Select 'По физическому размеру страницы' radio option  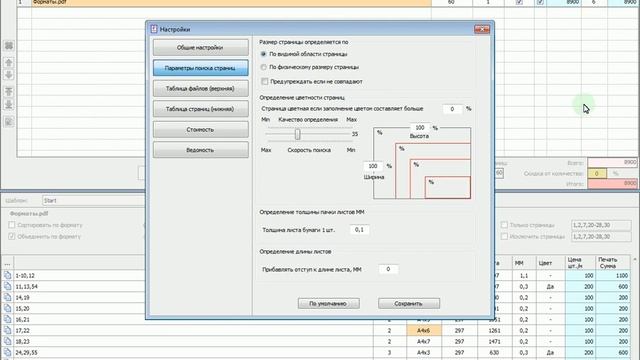point(264,67)
